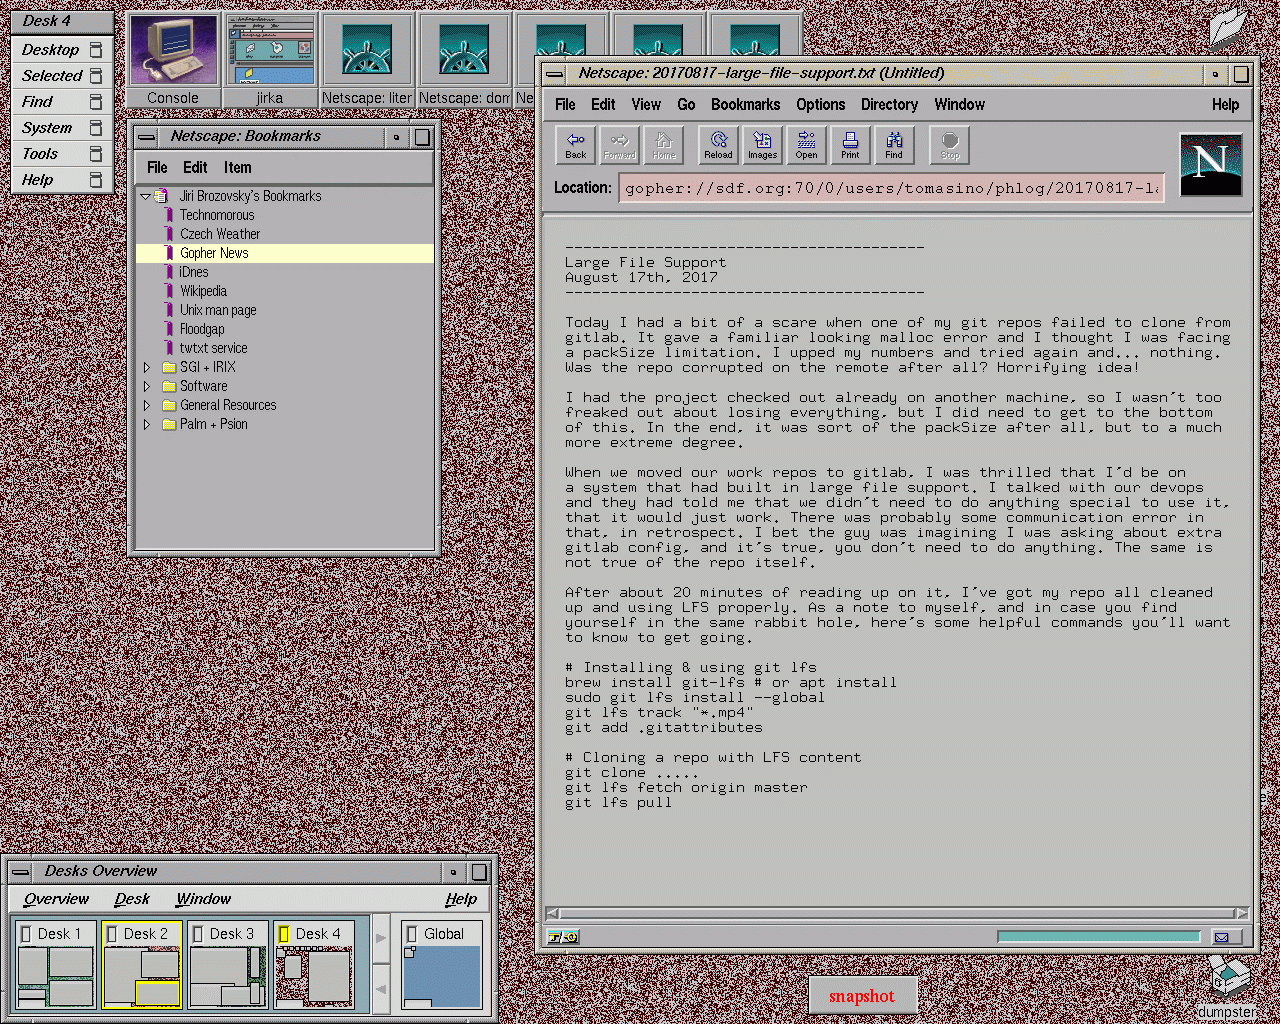
Task: Toggle the Global desk indicator box
Action: 411,934
